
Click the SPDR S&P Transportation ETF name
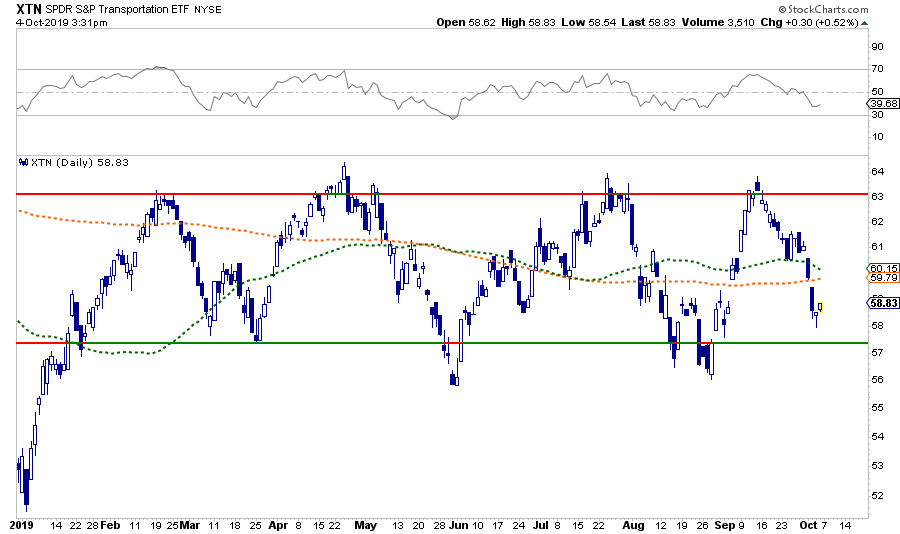pos(117,9)
